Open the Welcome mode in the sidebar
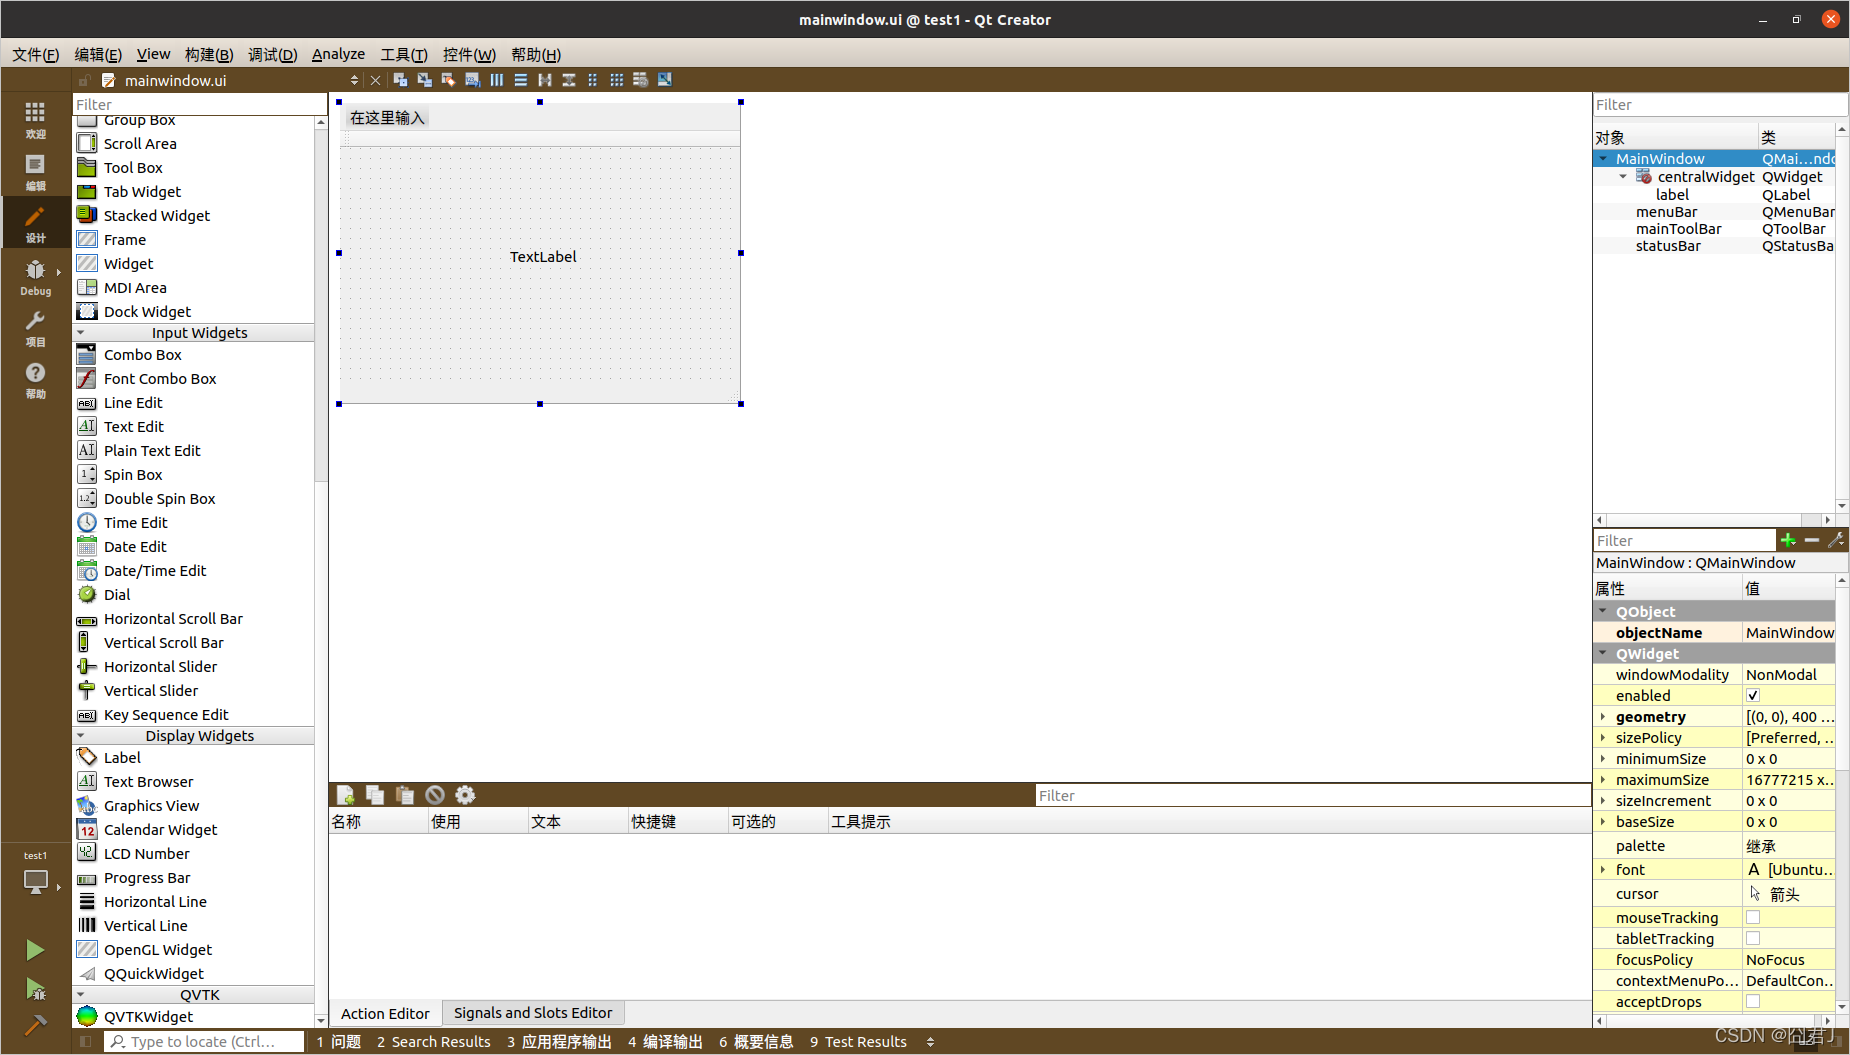This screenshot has width=1850, height=1055. point(35,119)
